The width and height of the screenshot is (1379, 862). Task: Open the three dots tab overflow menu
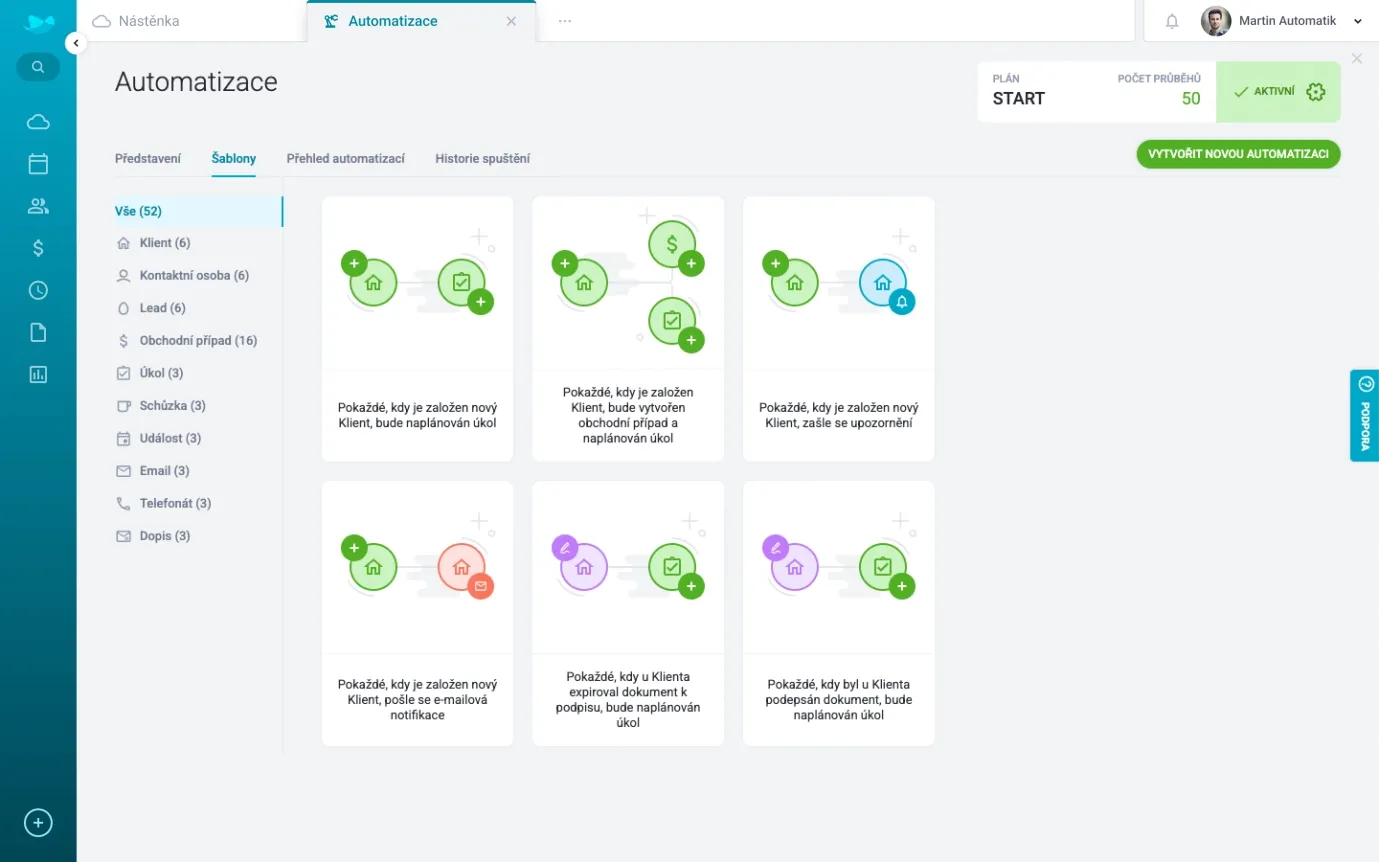coord(565,21)
